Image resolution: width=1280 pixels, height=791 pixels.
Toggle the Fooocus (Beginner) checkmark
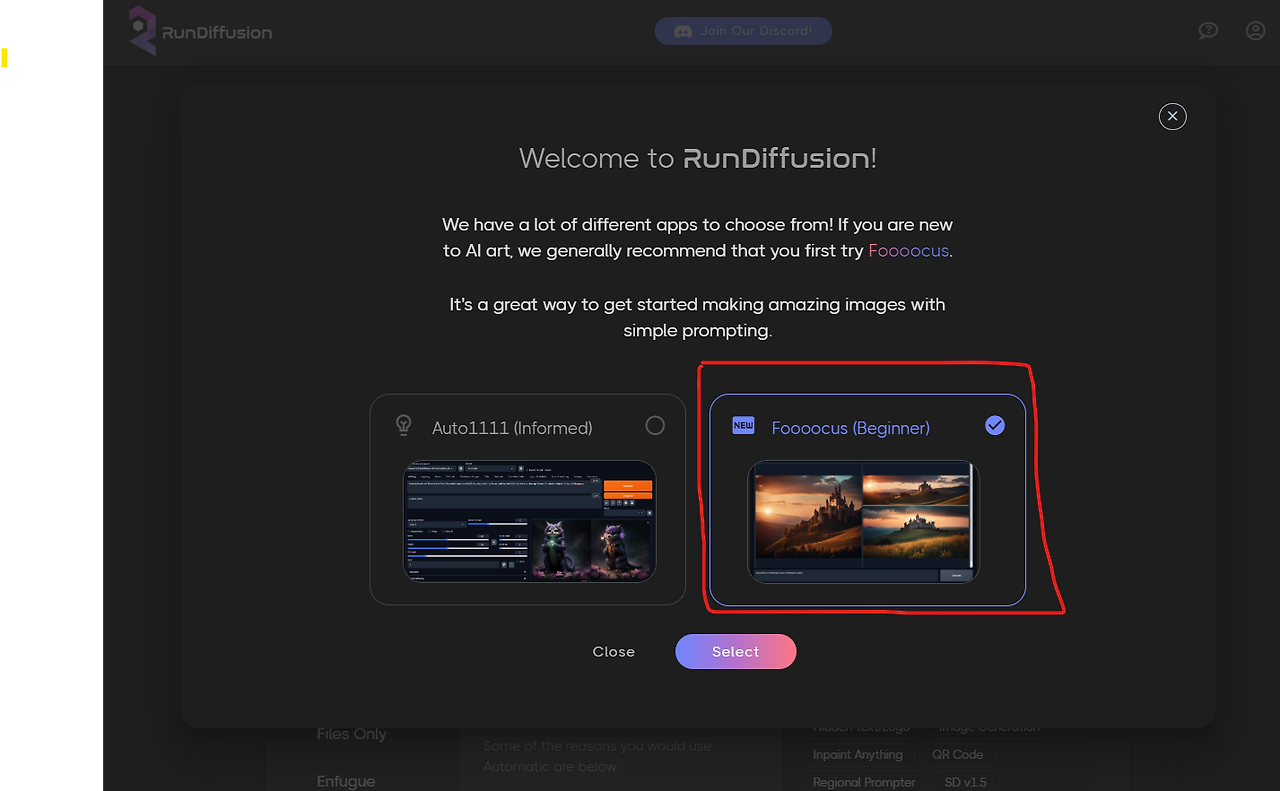click(x=995, y=426)
